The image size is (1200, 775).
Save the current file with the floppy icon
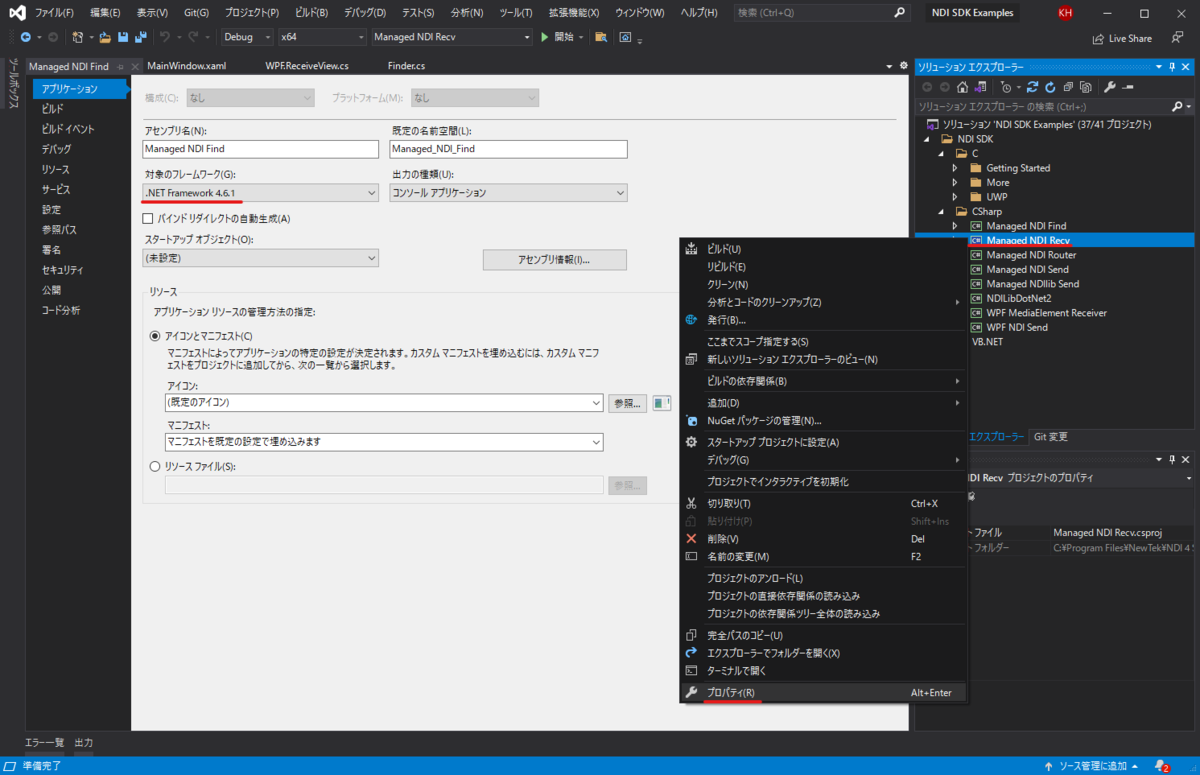pyautogui.click(x=122, y=37)
